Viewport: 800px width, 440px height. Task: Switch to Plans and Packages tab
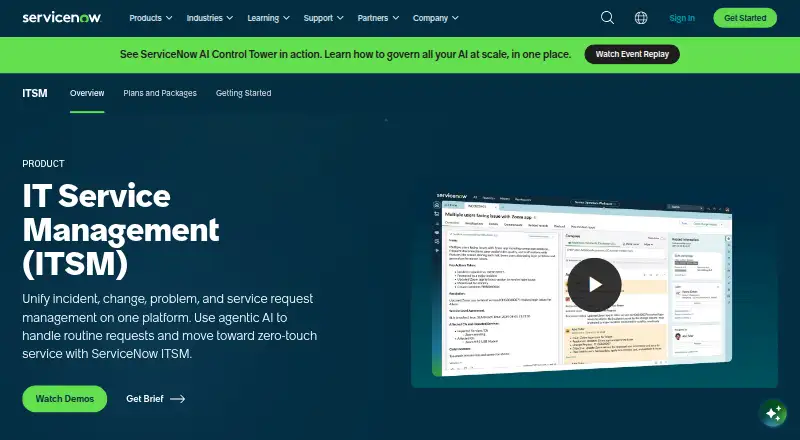pyautogui.click(x=160, y=93)
